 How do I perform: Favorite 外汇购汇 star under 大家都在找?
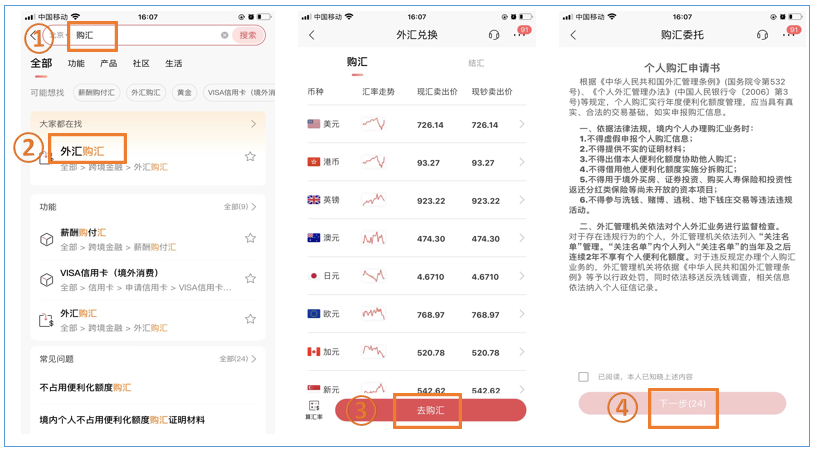tap(250, 156)
